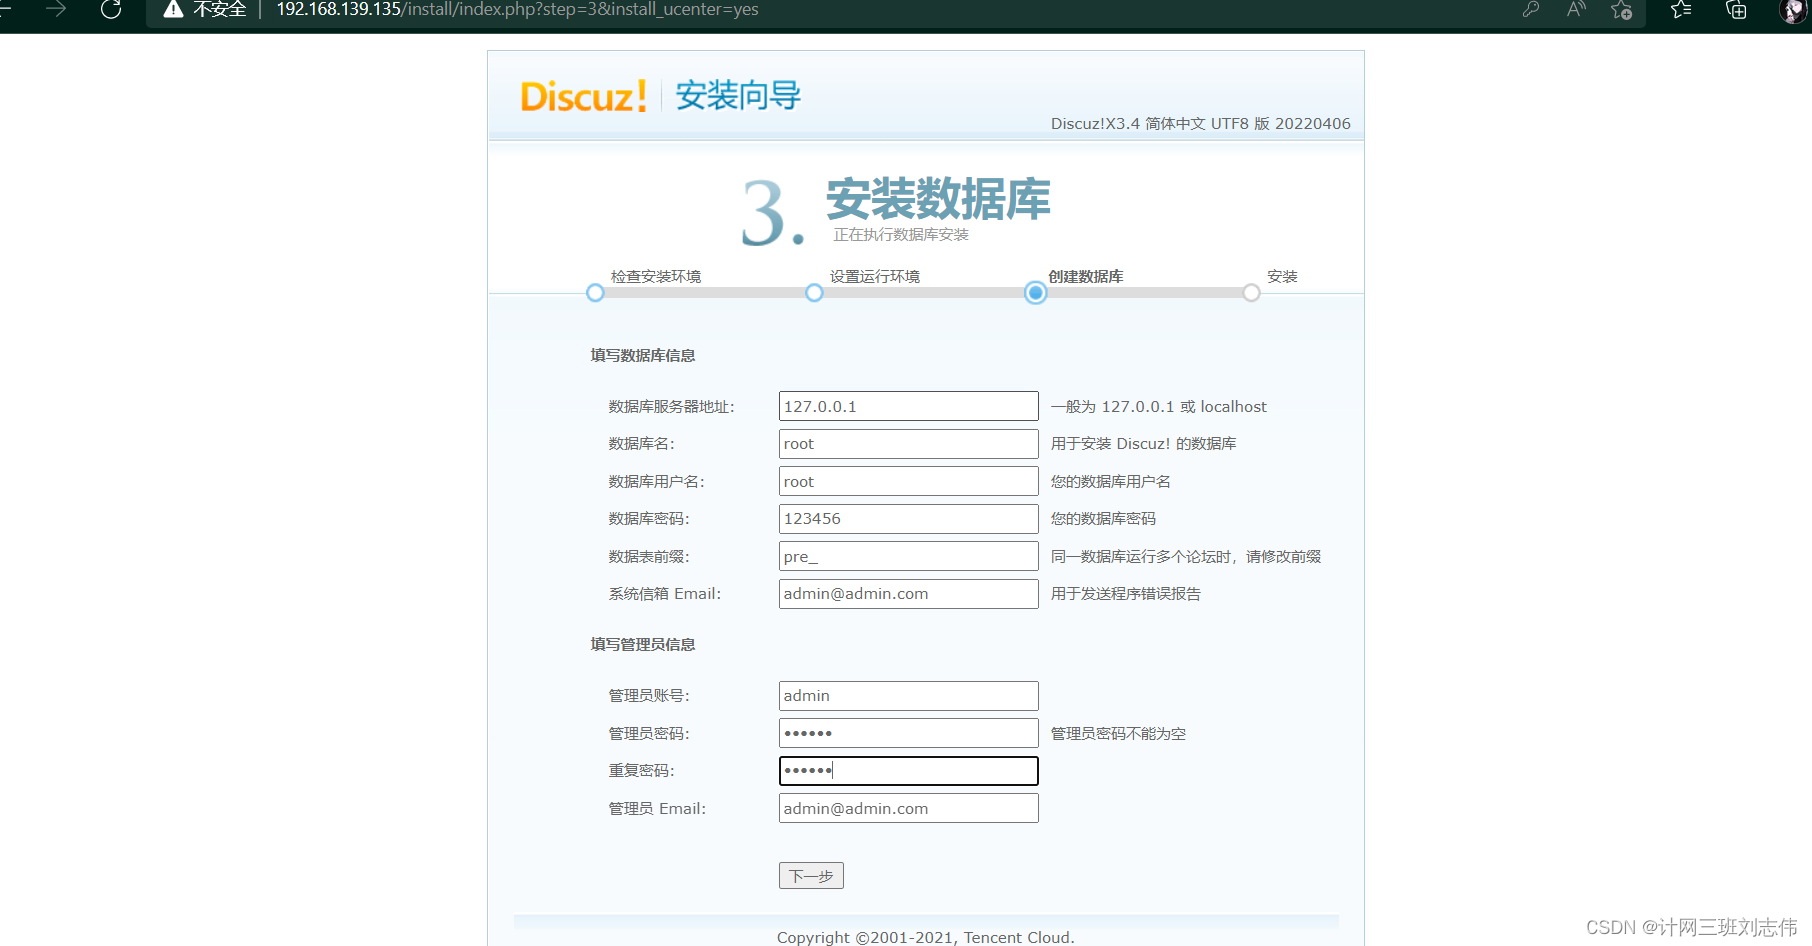Select the 管理员账号 admin field
Viewport: 1812px width, 946px height.
[x=907, y=695]
